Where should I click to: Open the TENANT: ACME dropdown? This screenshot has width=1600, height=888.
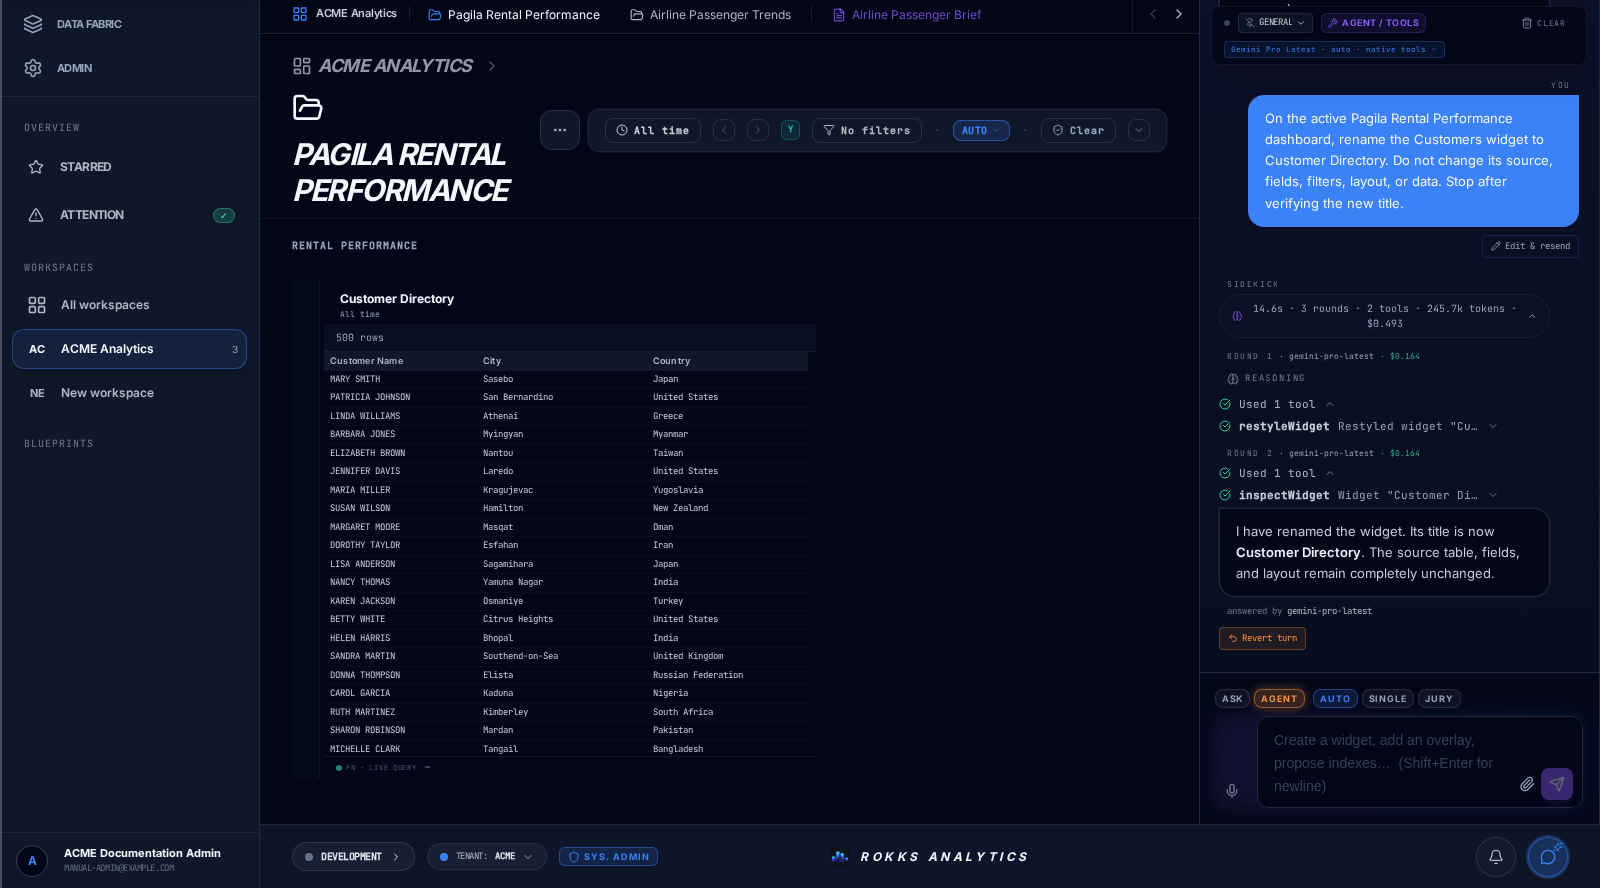pyautogui.click(x=487, y=857)
